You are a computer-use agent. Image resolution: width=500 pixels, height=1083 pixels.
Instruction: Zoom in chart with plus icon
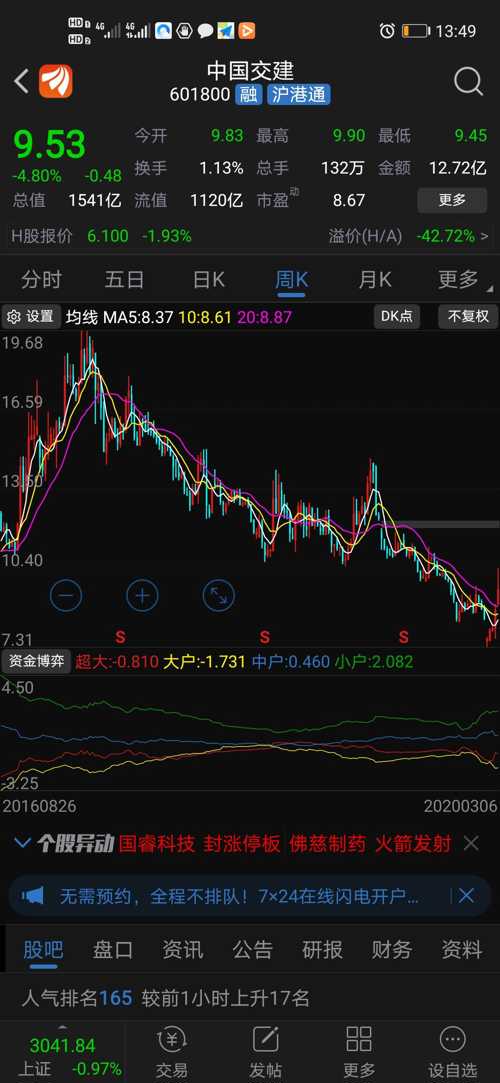click(x=142, y=595)
